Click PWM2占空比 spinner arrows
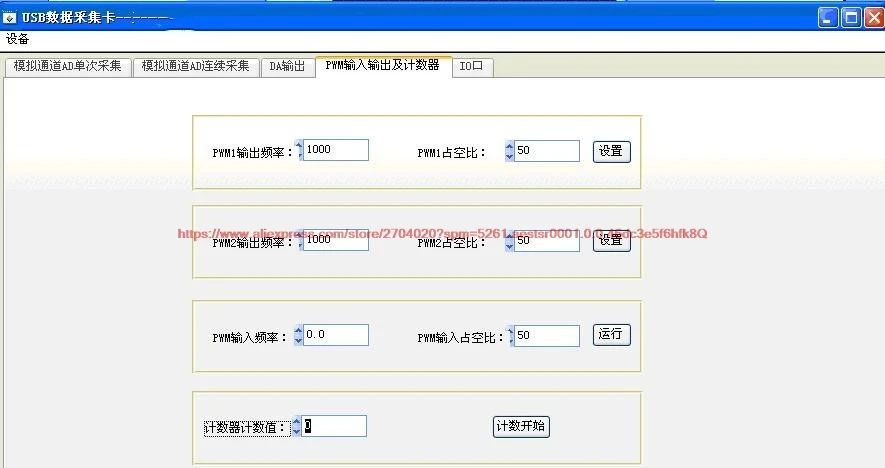Viewport: 885px width, 468px height. click(509, 241)
